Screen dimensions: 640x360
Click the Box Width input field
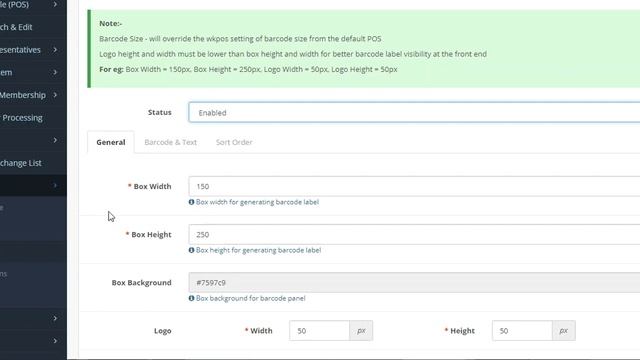pos(414,186)
